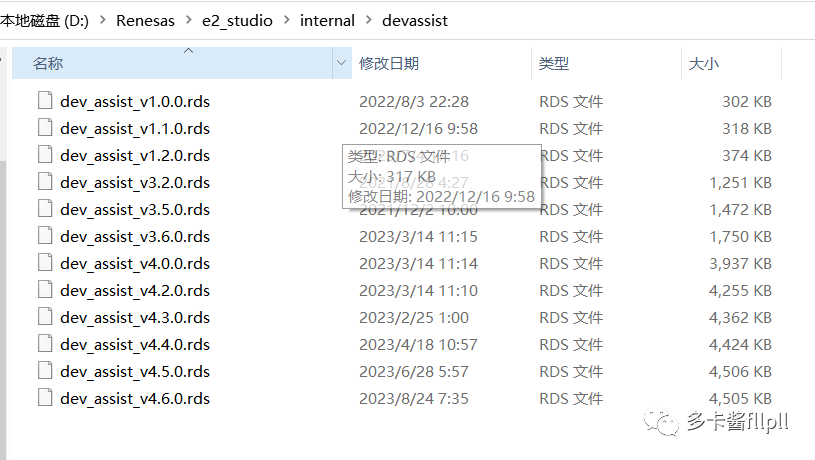The image size is (815, 460).
Task: Navigate to e2_studio folder in breadcrumb
Action: click(x=238, y=21)
